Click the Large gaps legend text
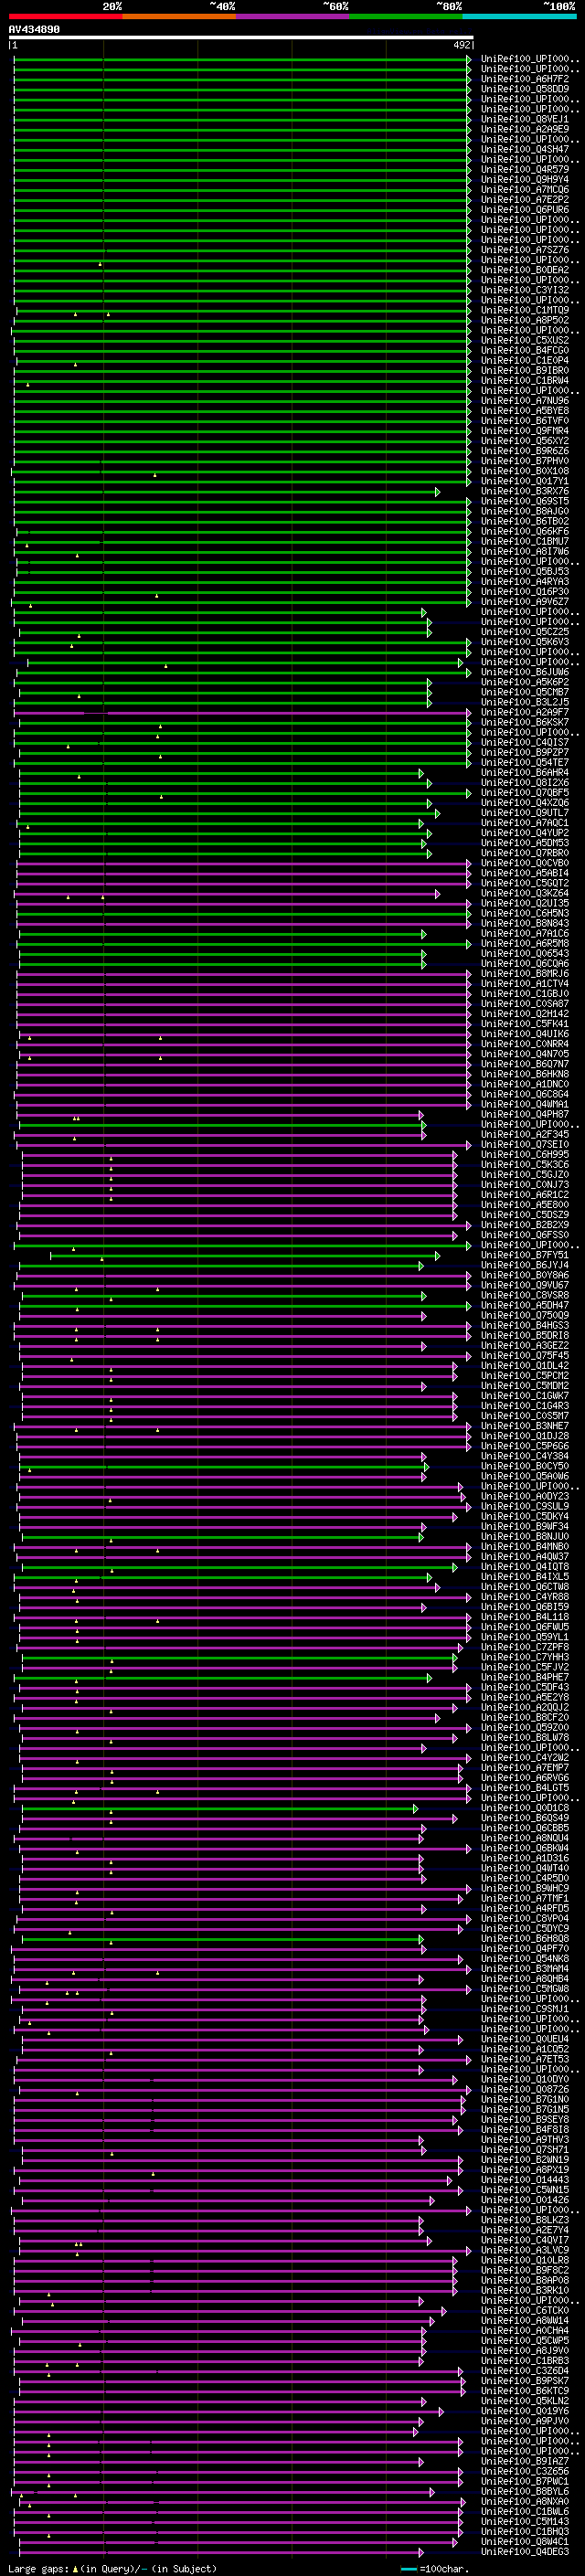The image size is (585, 2576). [x=38, y=2568]
